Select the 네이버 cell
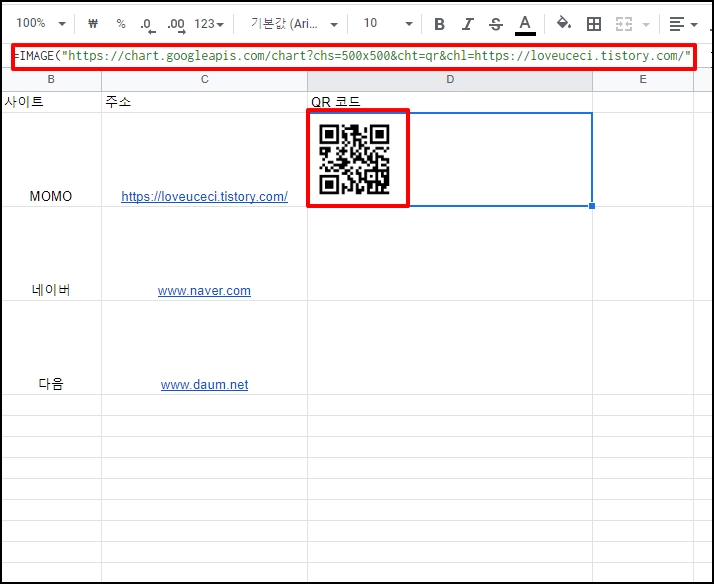 point(51,254)
